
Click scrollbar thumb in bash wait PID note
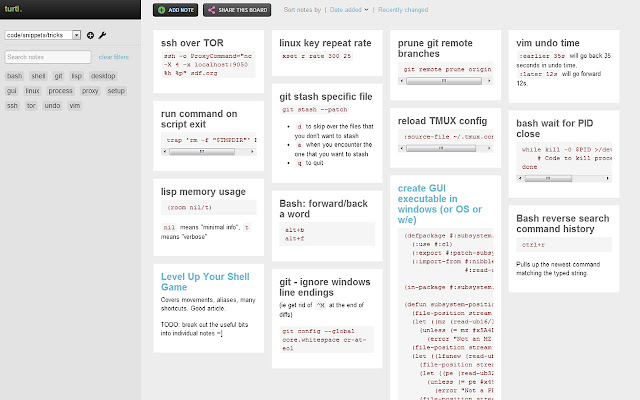pyautogui.click(x=548, y=178)
